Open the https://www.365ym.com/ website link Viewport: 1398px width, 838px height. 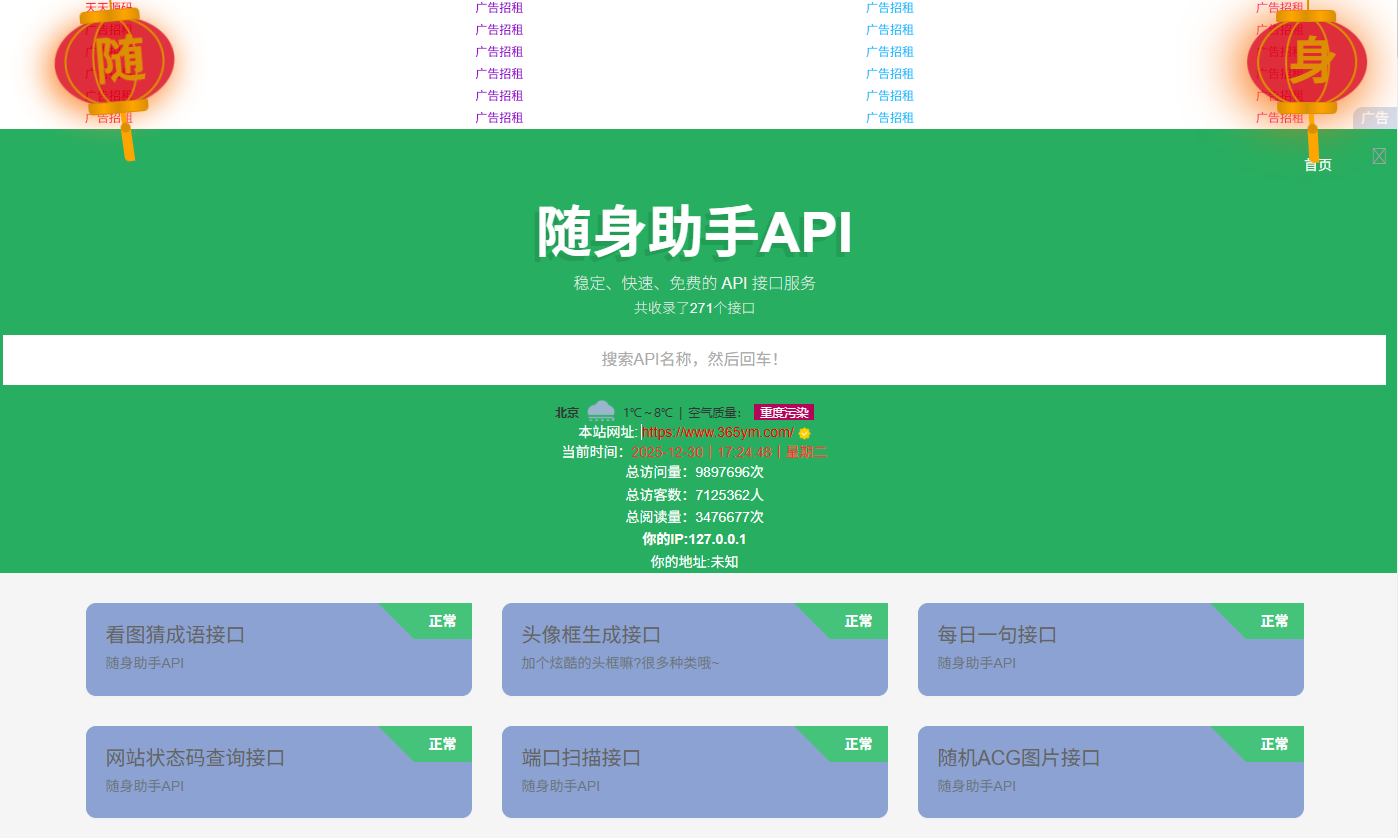pyautogui.click(x=716, y=430)
